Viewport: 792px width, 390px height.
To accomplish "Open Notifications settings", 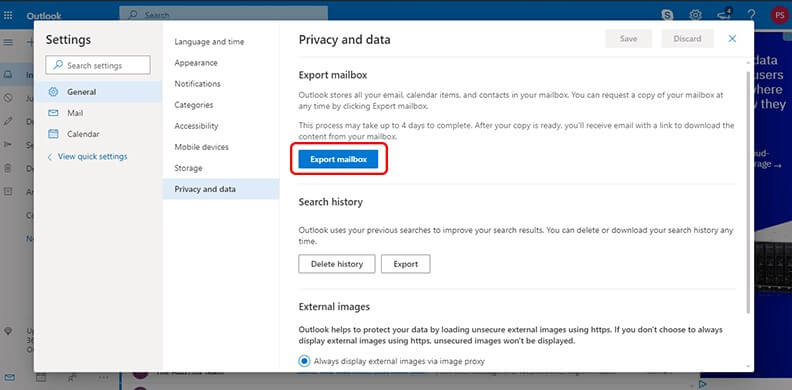I will pyautogui.click(x=221, y=84).
